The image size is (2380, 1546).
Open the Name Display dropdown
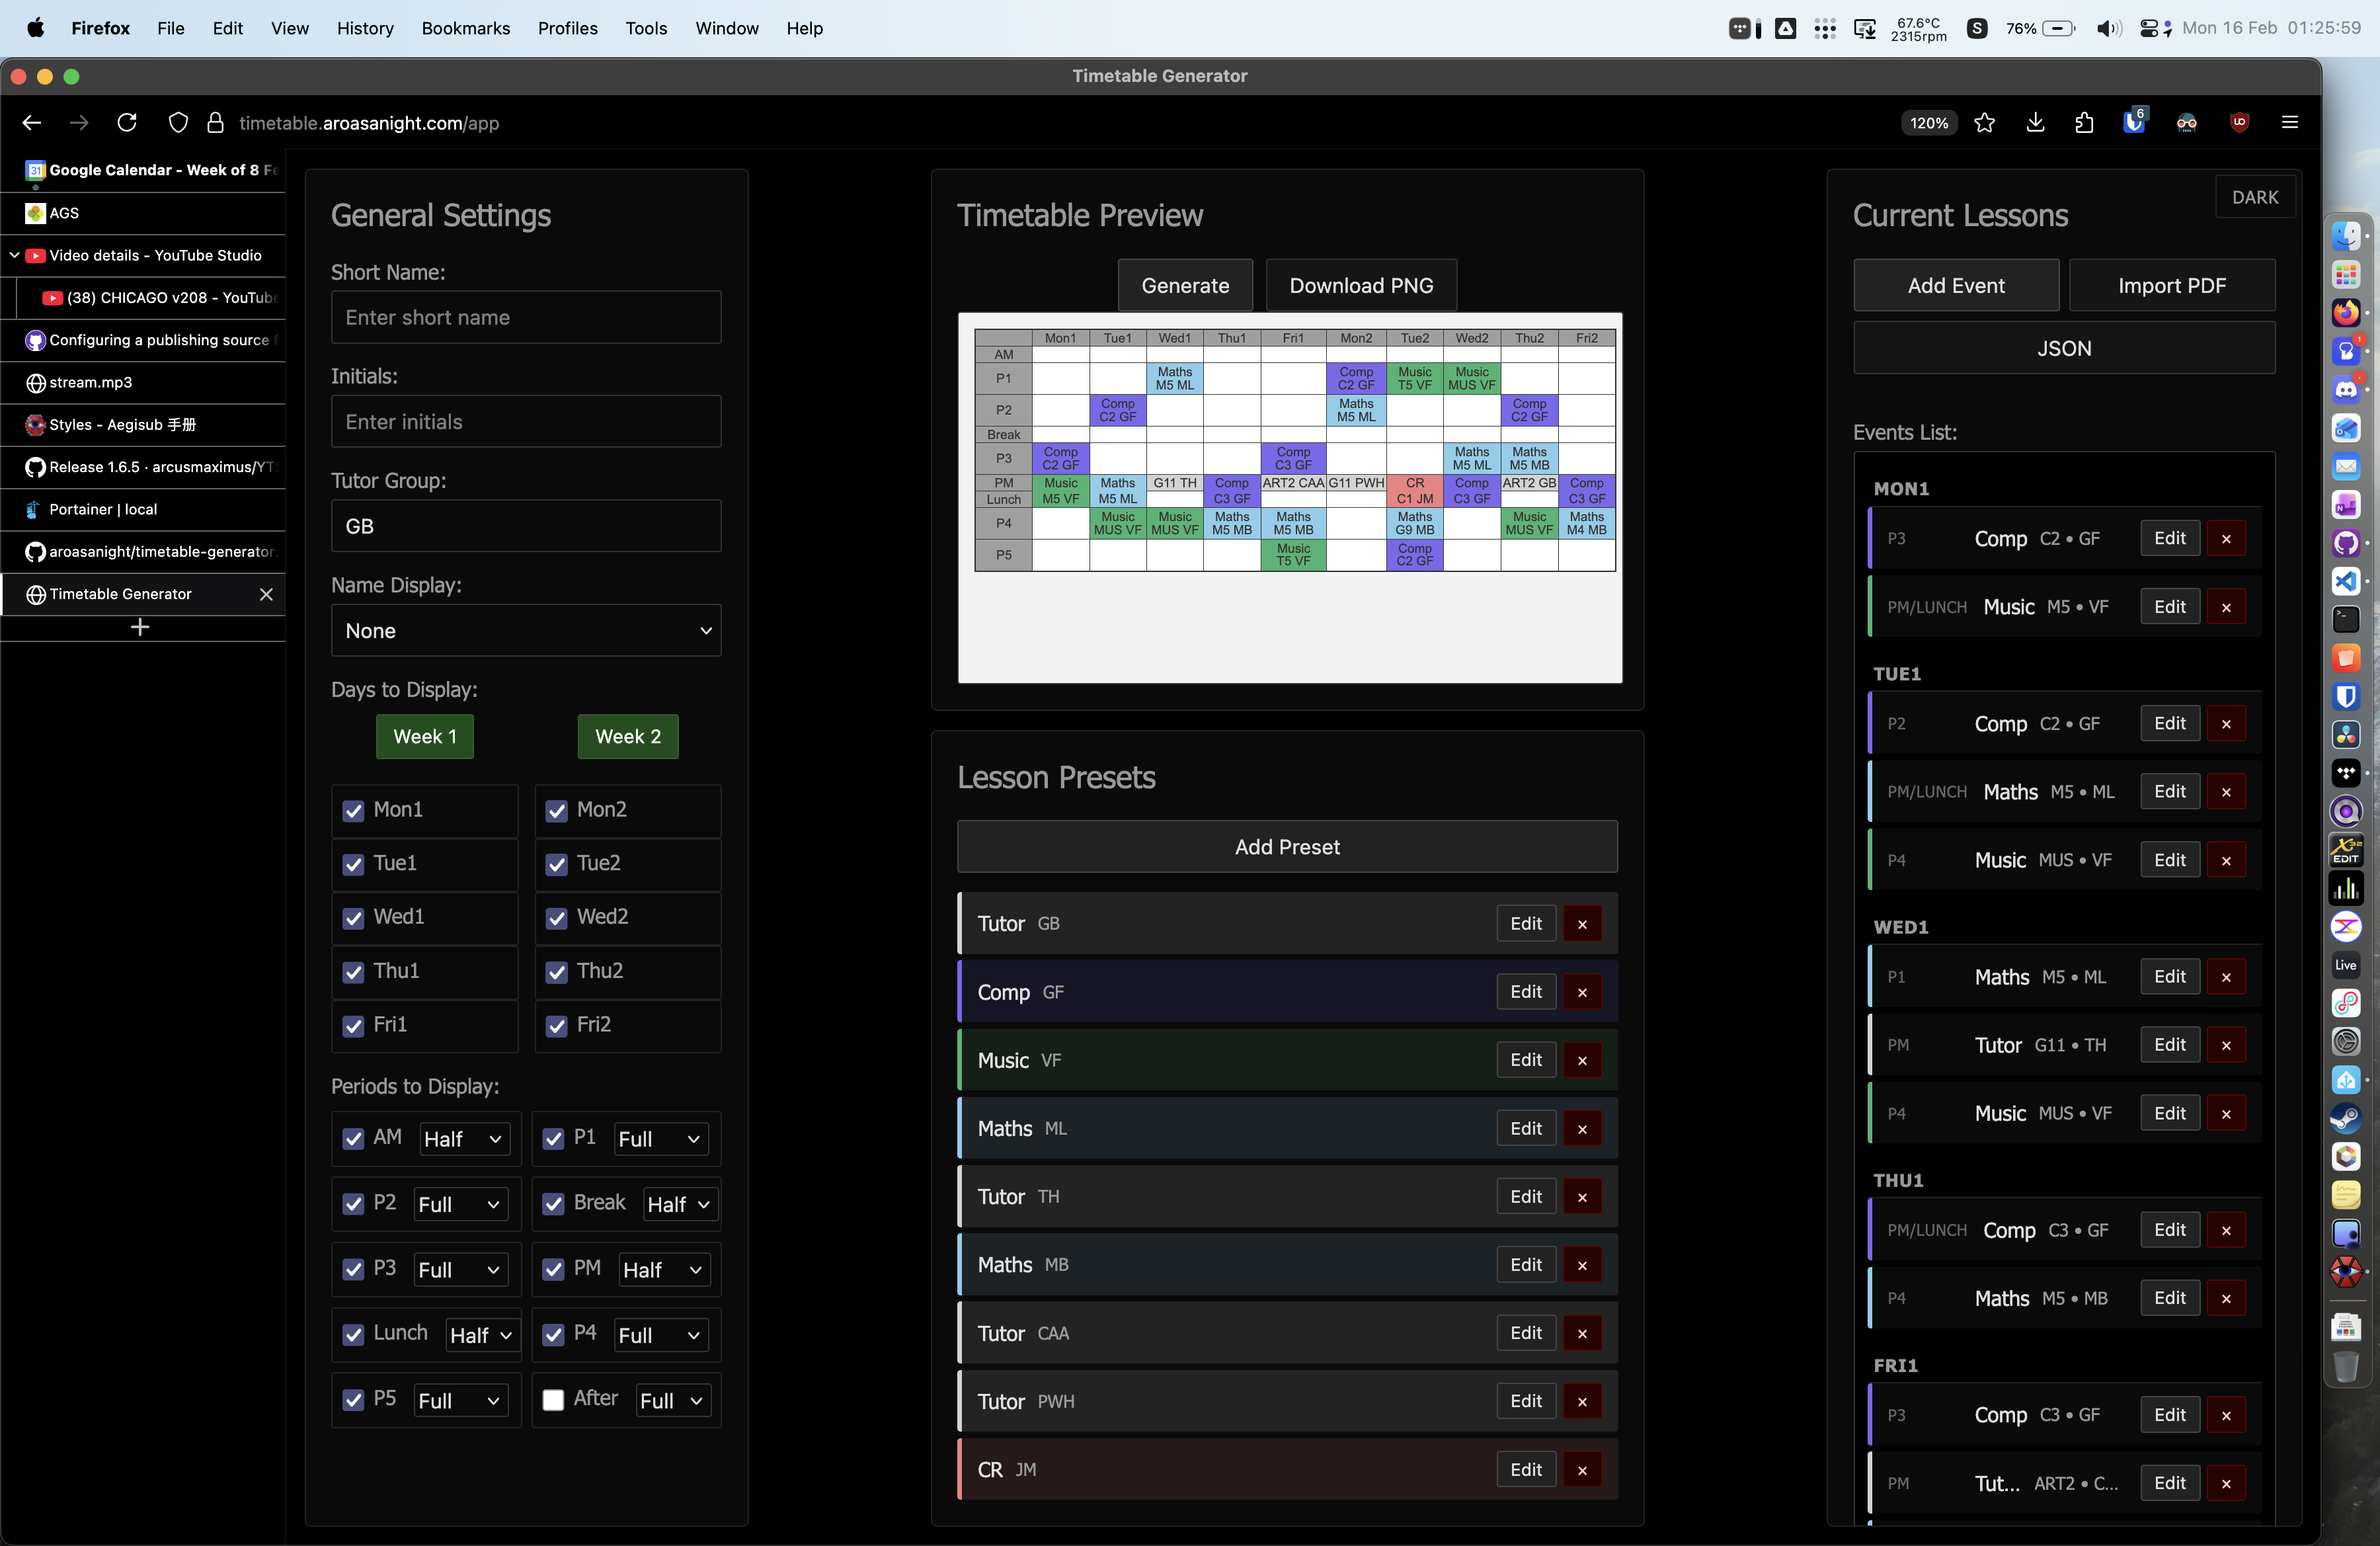pos(526,631)
